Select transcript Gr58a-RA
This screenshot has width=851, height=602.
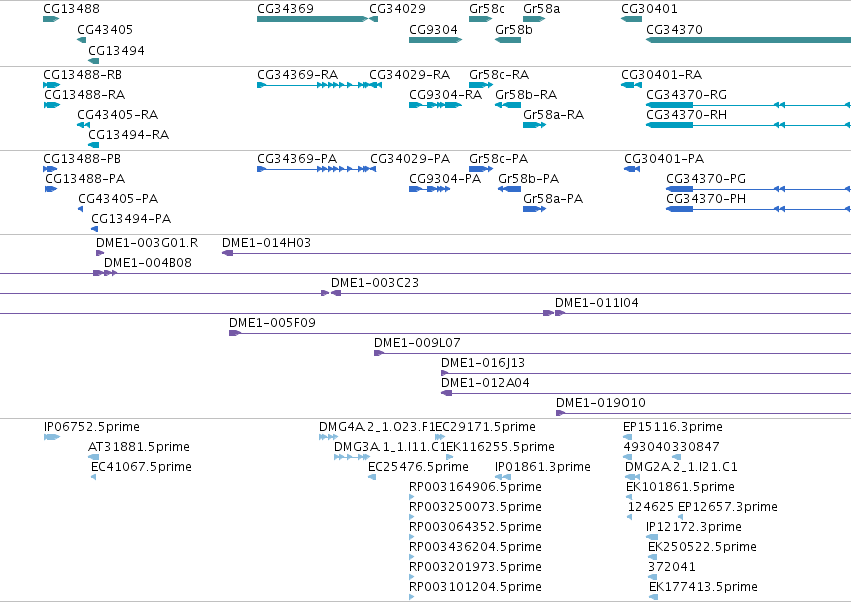[x=554, y=115]
